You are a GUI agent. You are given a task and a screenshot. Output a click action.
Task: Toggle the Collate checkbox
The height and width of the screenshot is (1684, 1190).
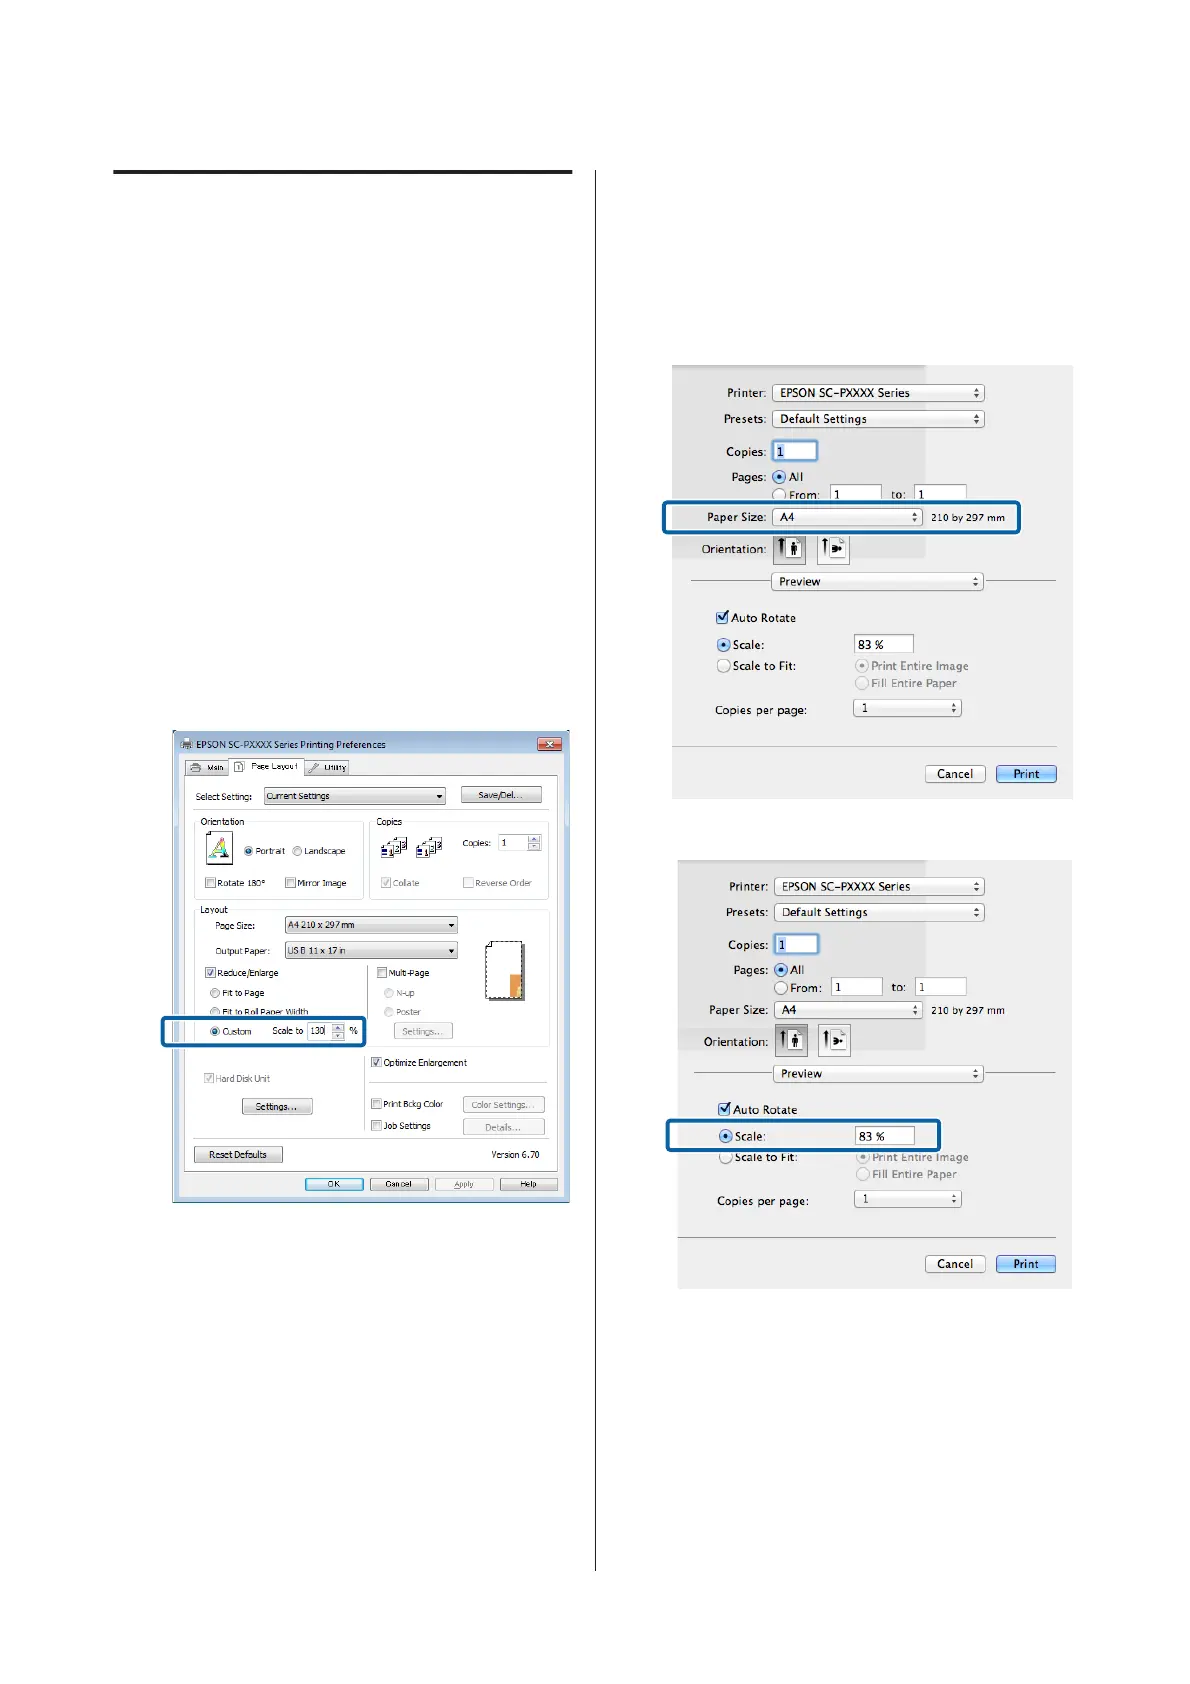(x=386, y=883)
